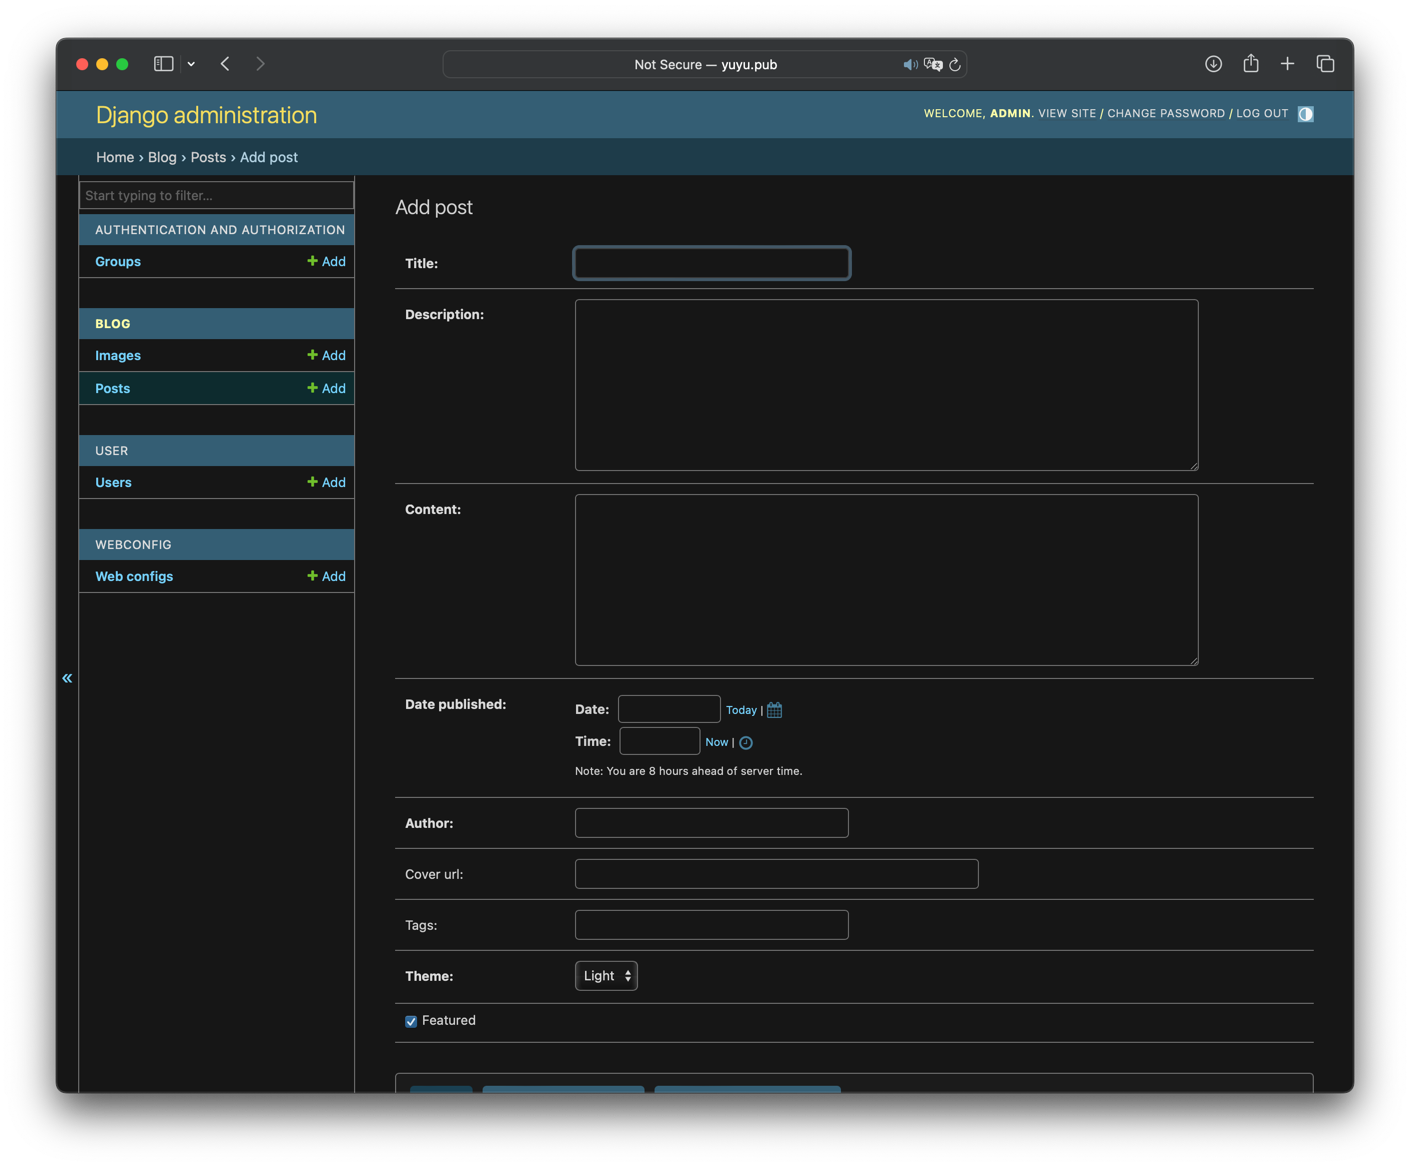Click Change Password link
Image resolution: width=1410 pixels, height=1167 pixels.
pos(1166,114)
